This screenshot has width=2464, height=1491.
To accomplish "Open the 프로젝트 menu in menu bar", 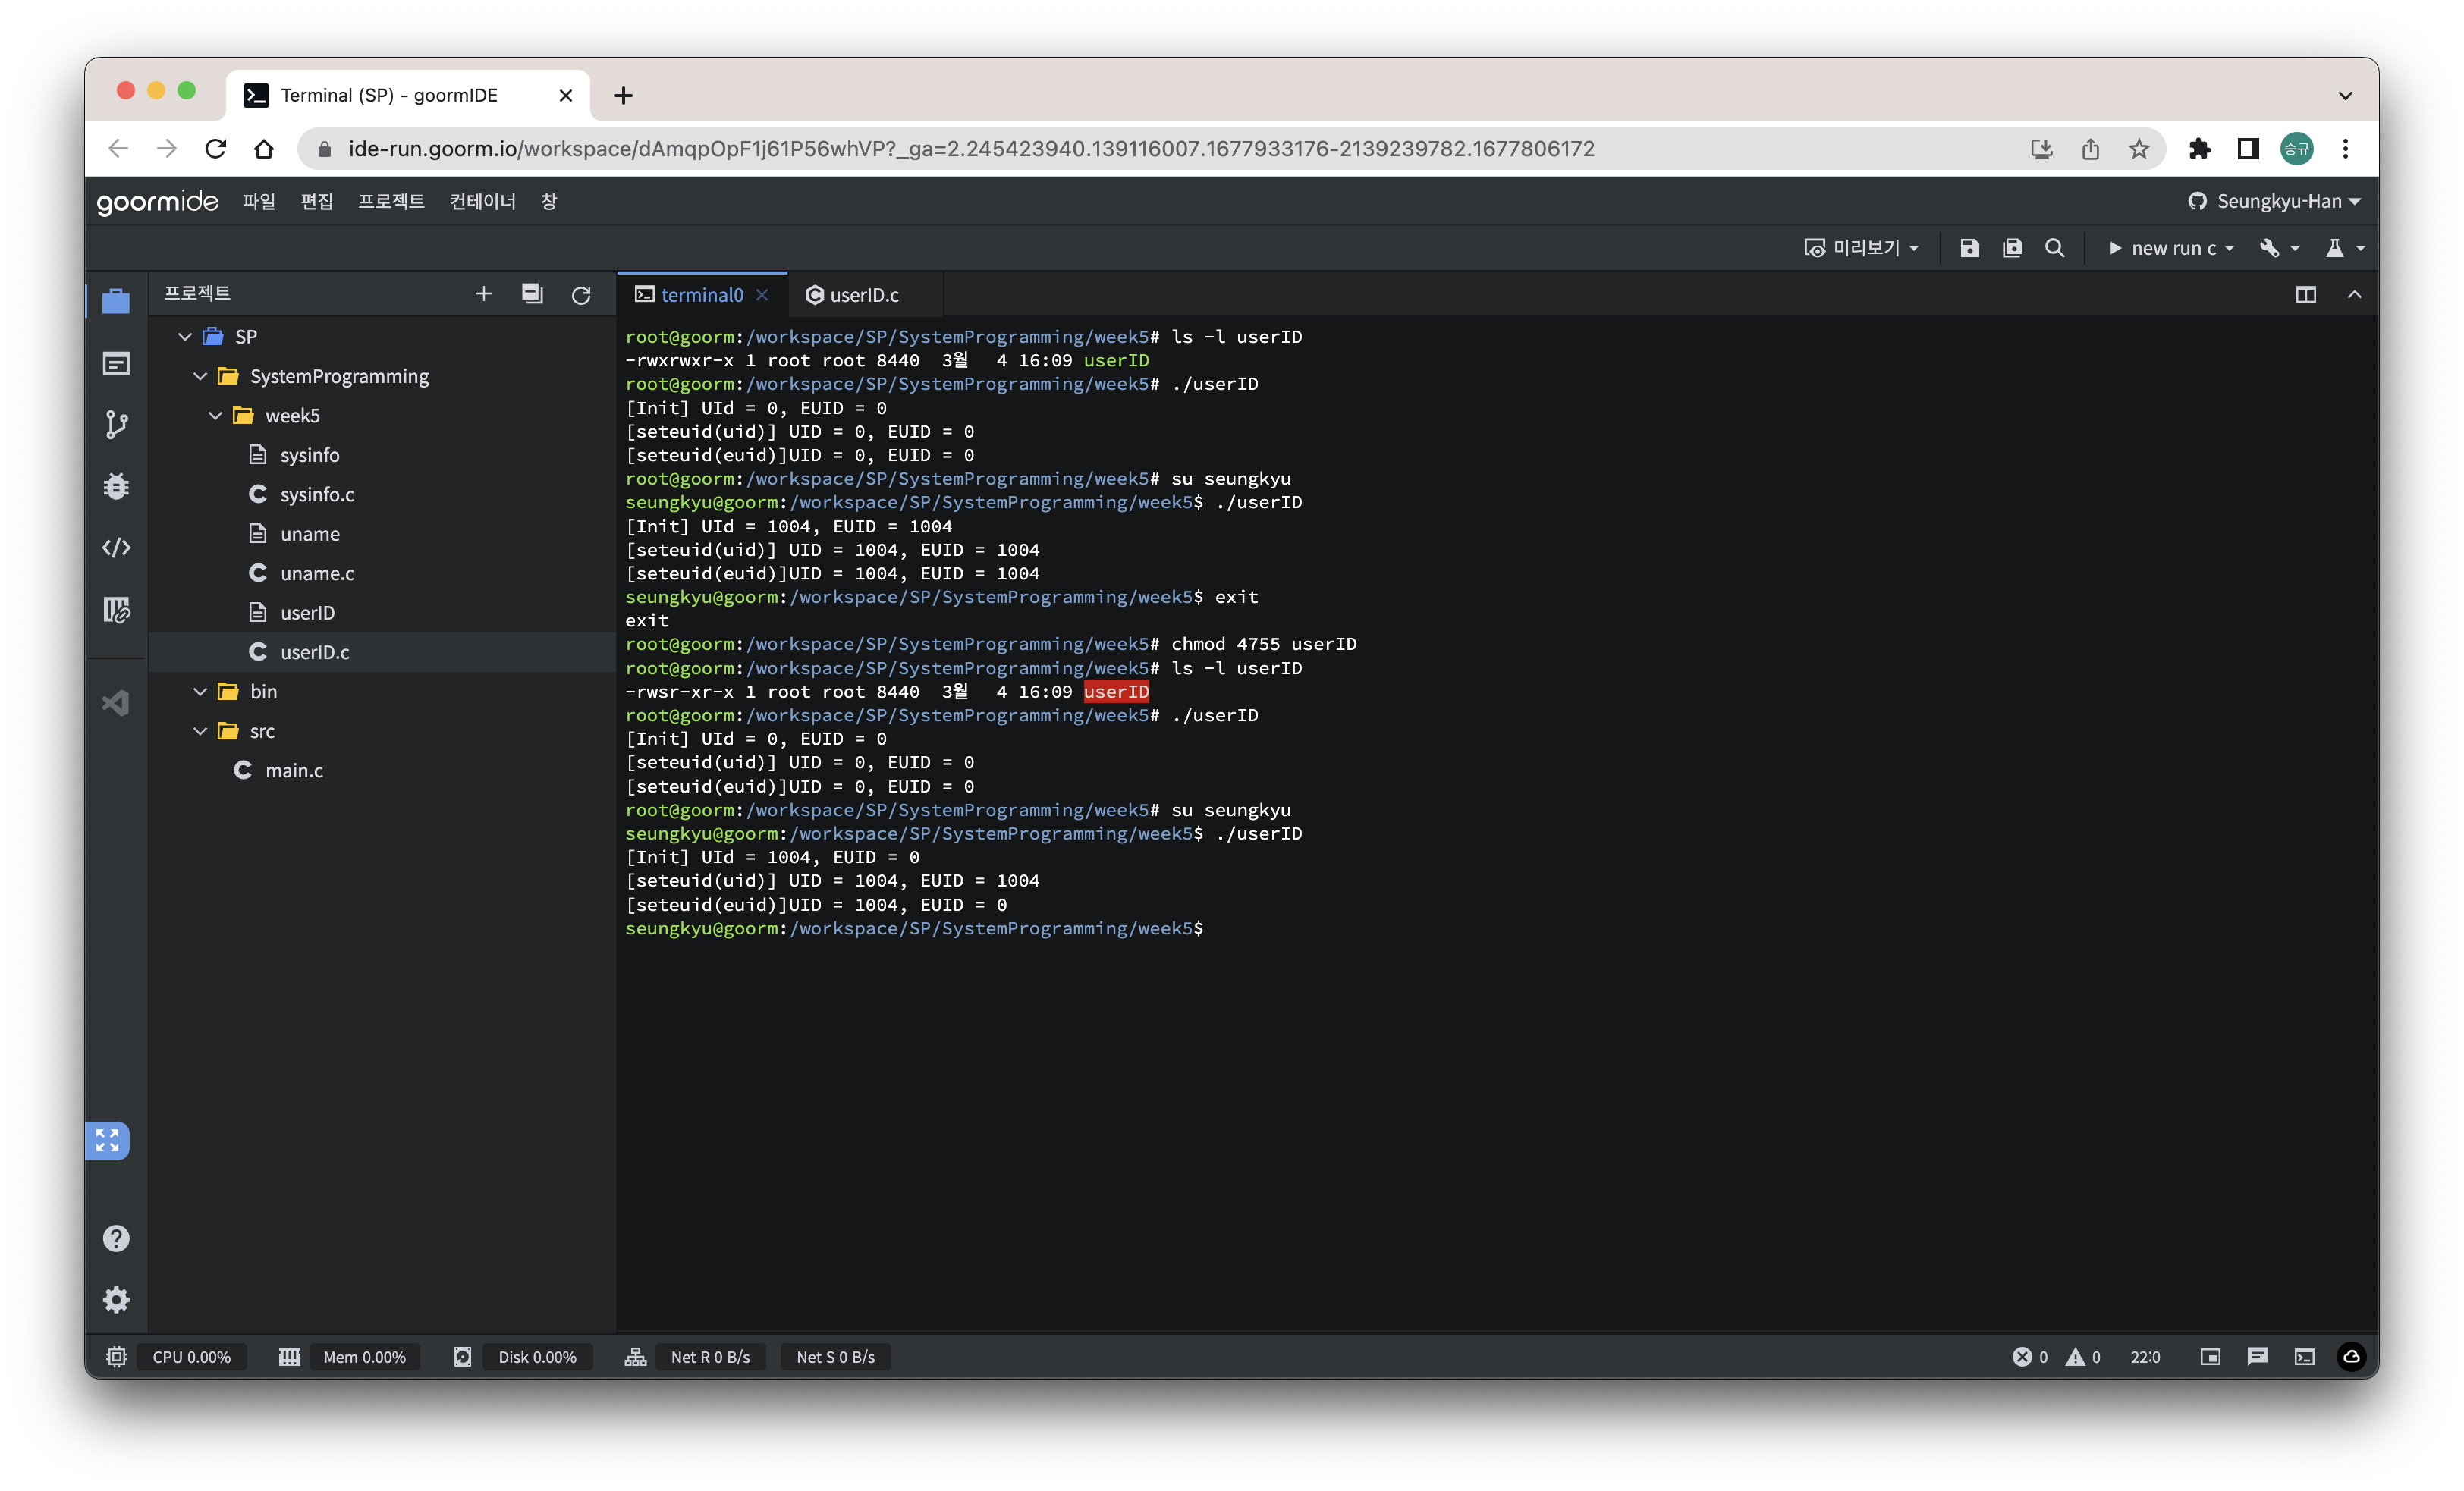I will point(391,201).
